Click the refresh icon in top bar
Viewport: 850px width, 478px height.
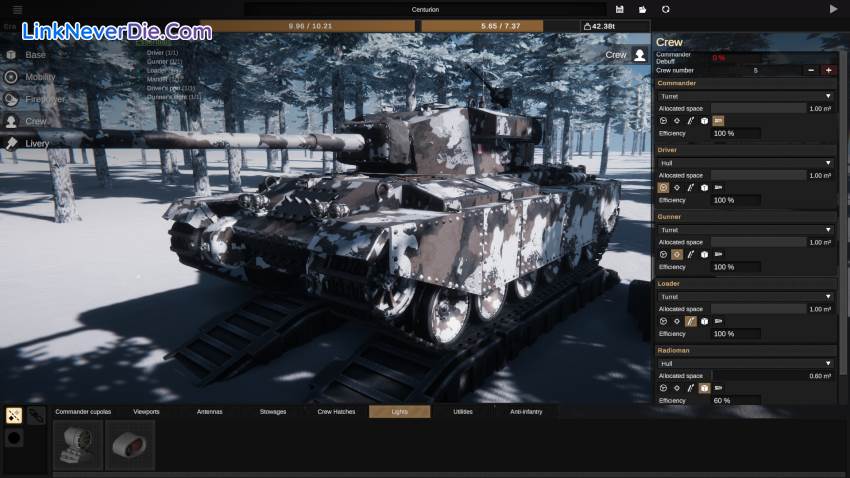(666, 9)
